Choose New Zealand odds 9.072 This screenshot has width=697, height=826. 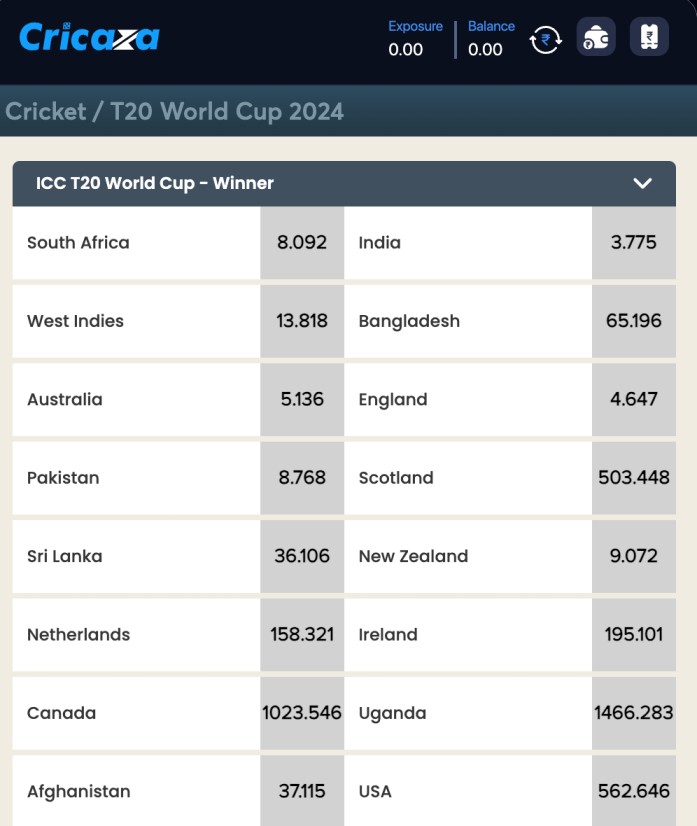634,556
